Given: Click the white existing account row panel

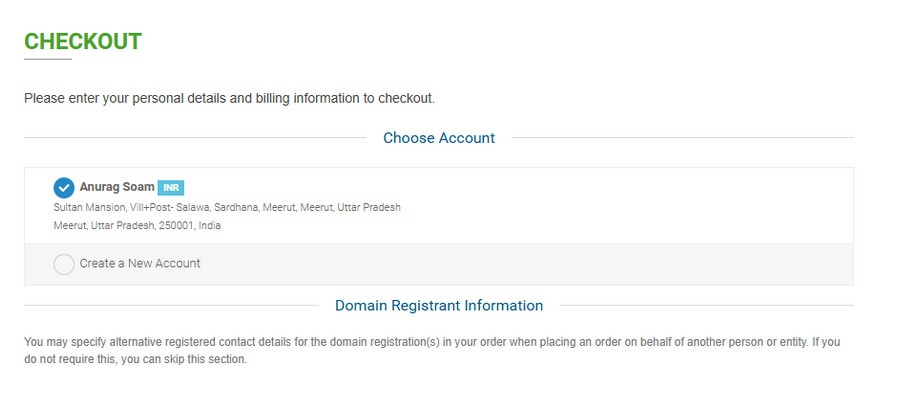Looking at the screenshot, I should point(439,206).
